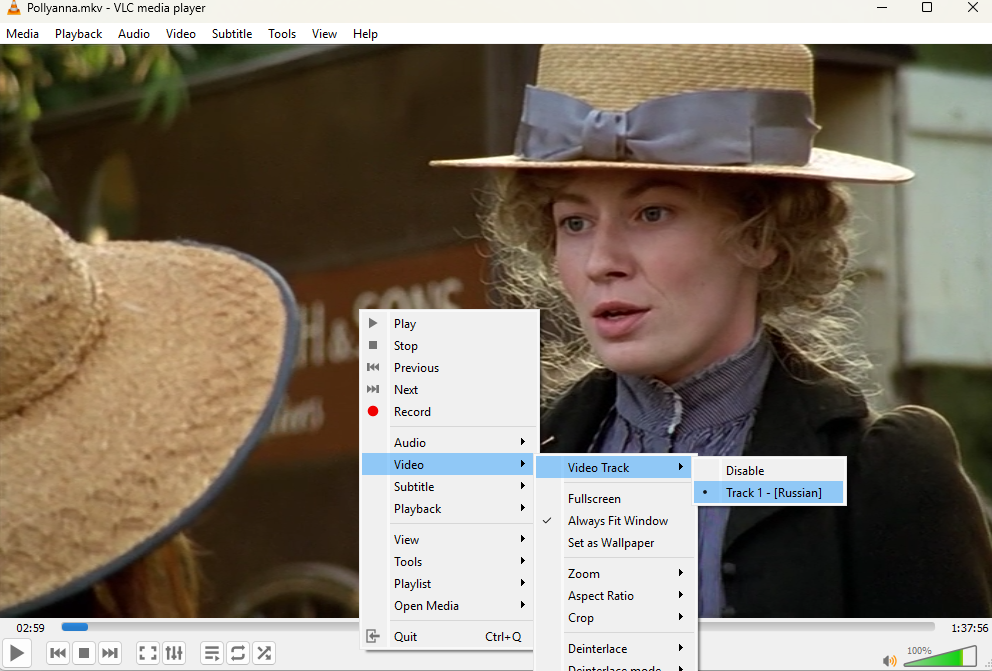Click elapsed time 02:59

tap(30, 628)
